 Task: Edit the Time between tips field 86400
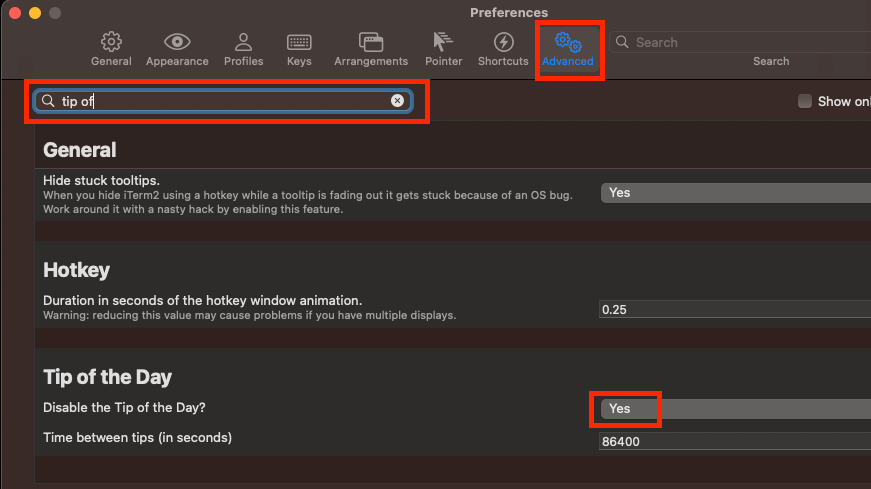pyautogui.click(x=735, y=441)
